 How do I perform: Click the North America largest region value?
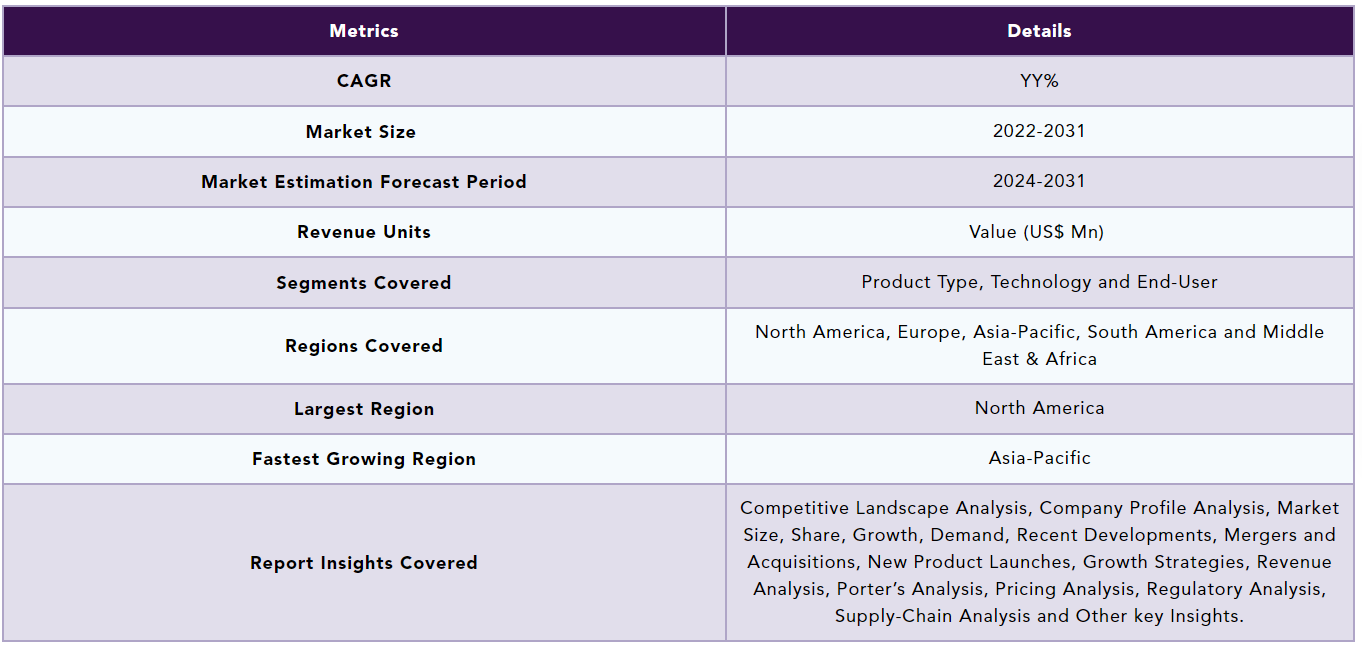click(1040, 408)
